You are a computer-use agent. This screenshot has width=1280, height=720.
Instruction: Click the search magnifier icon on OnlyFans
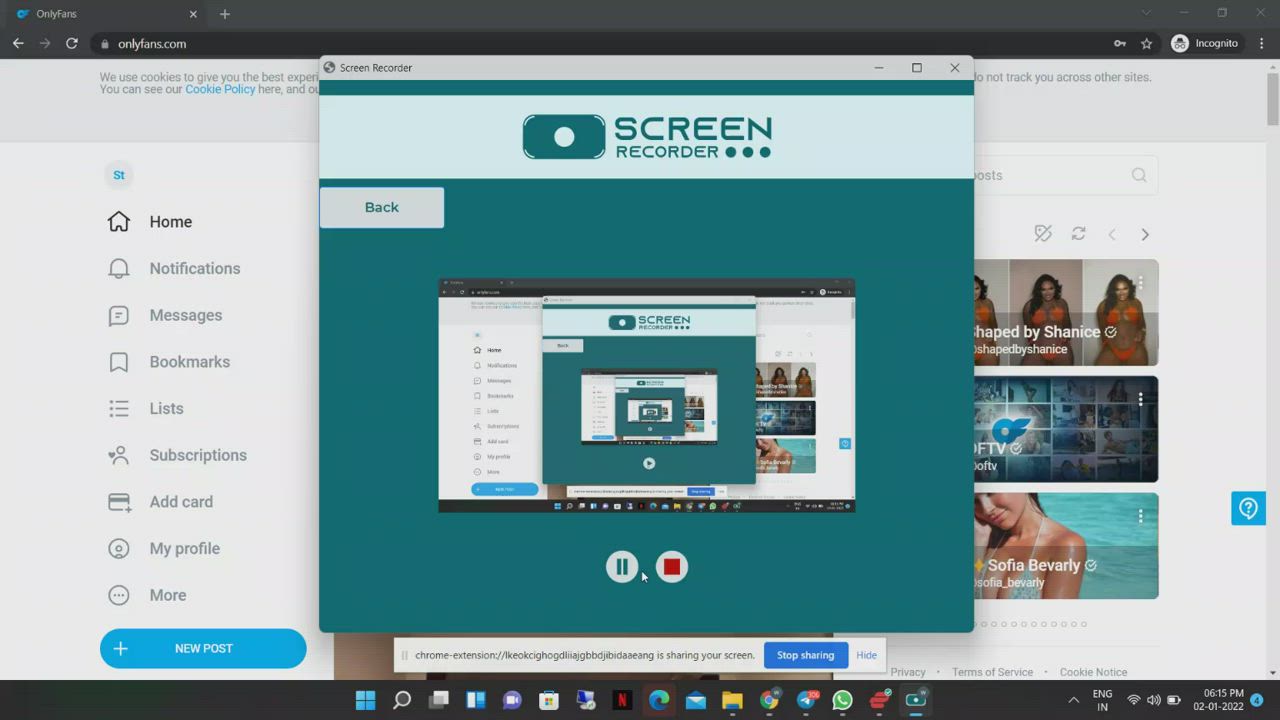1139,175
